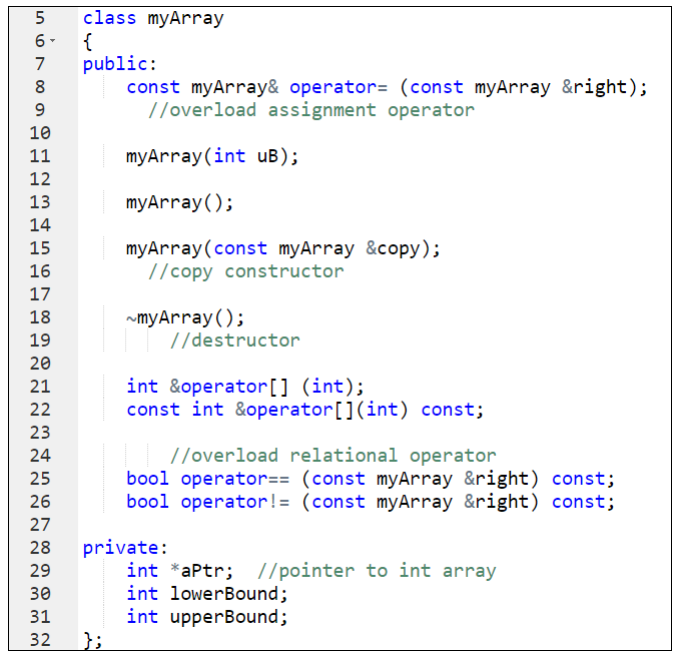The image size is (673, 652).
Task: Click '*aPtr;' member on line 29
Action: click(202, 571)
